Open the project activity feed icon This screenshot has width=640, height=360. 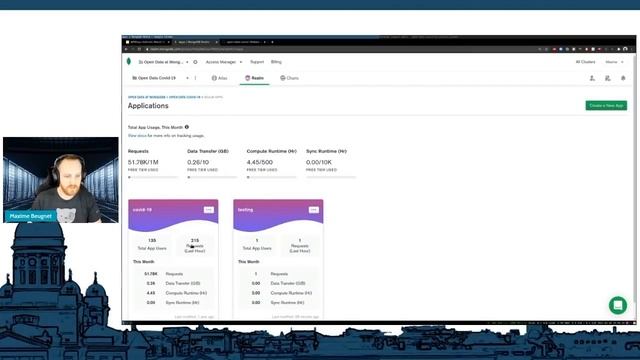[x=608, y=78]
